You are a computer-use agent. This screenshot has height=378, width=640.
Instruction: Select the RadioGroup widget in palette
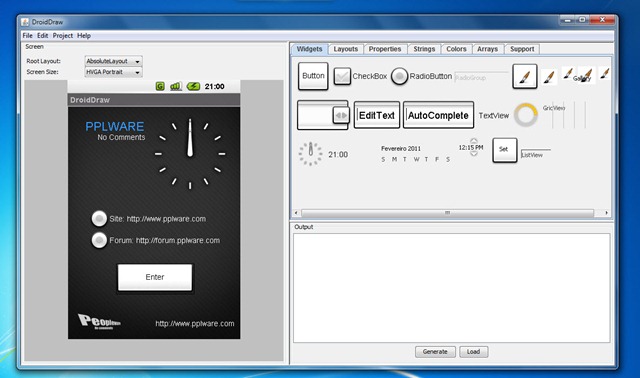pyautogui.click(x=481, y=76)
